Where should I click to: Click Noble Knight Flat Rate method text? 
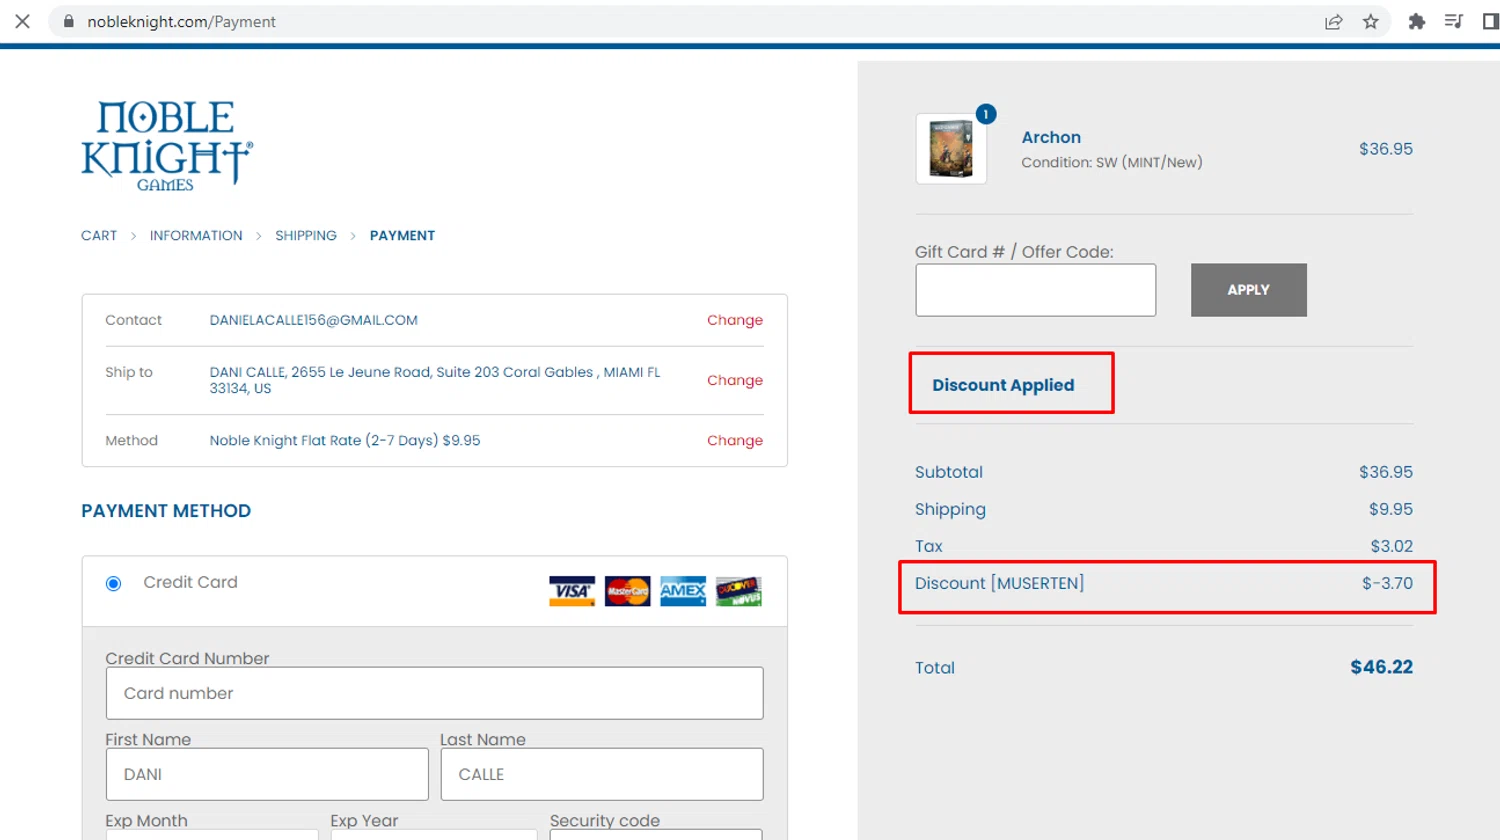345,440
